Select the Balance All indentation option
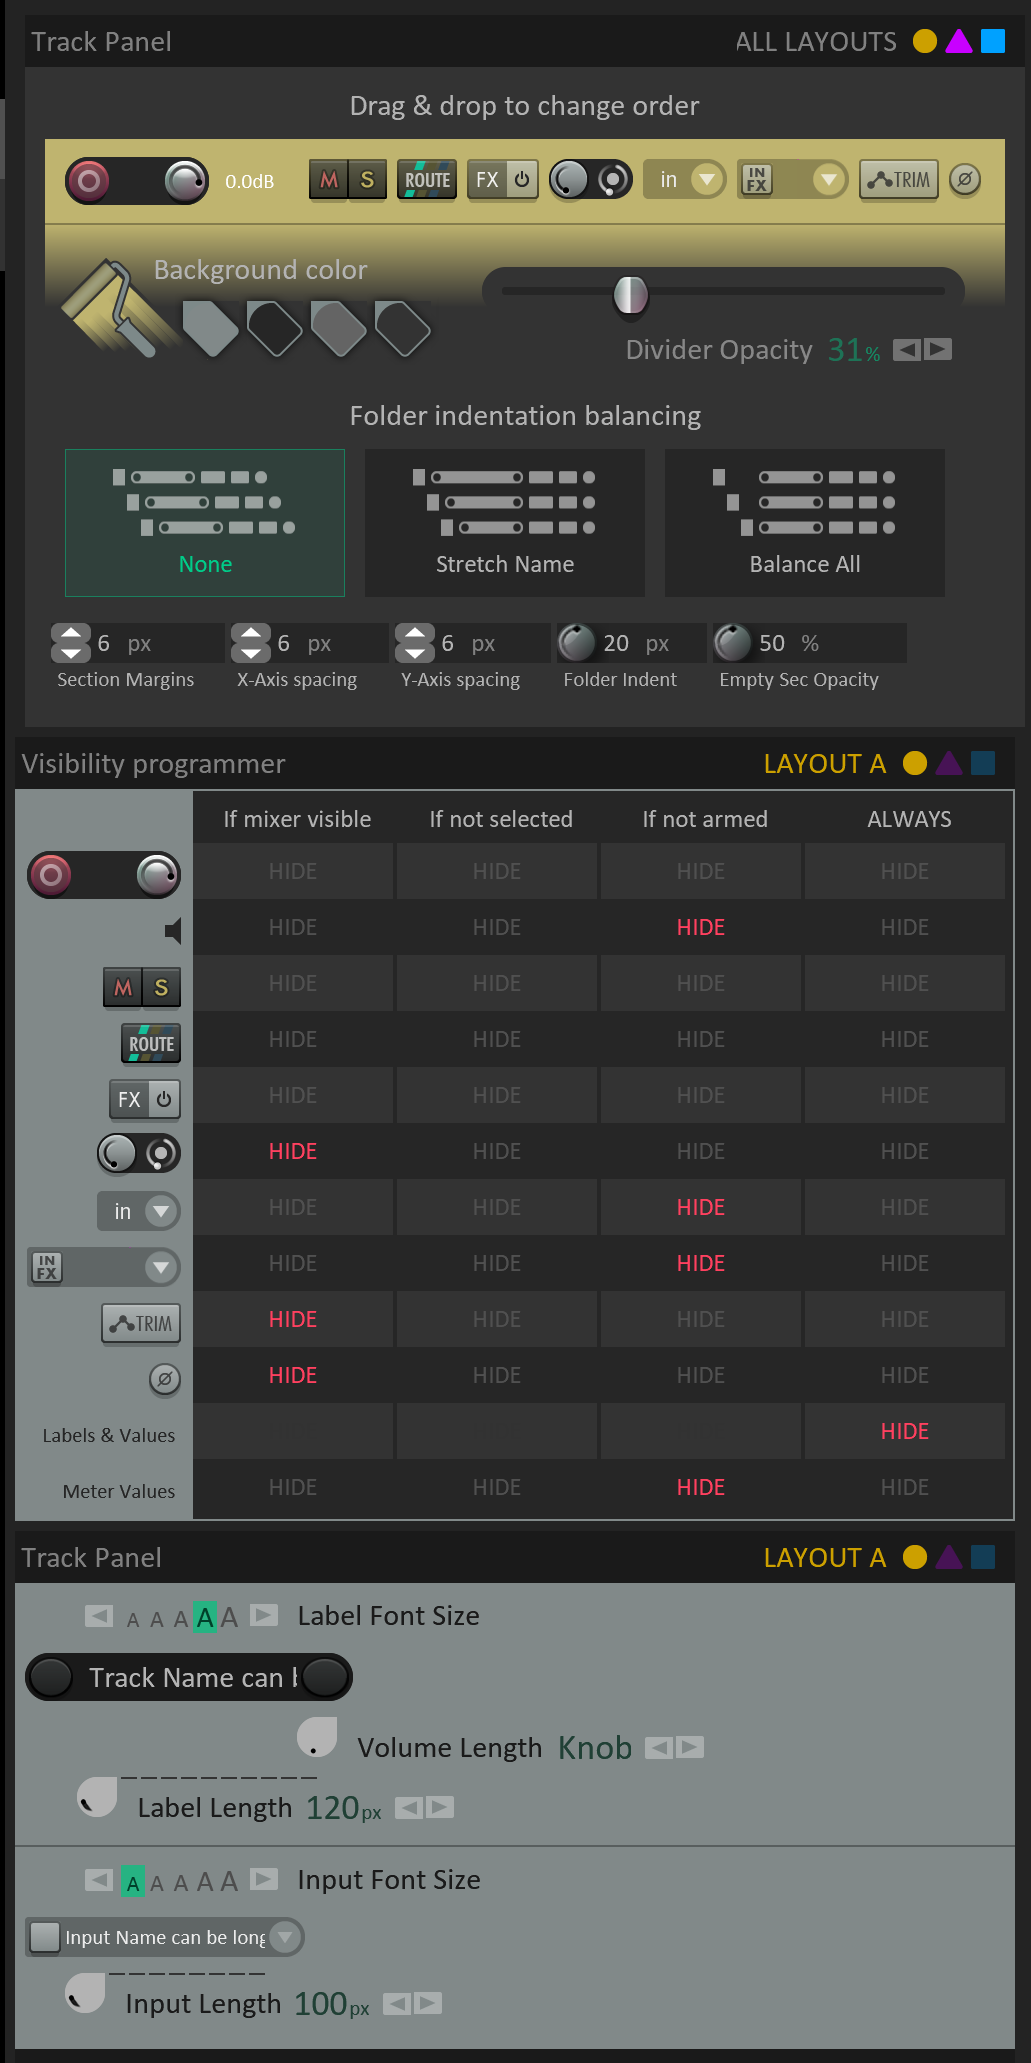This screenshot has height=2063, width=1031. (x=805, y=523)
